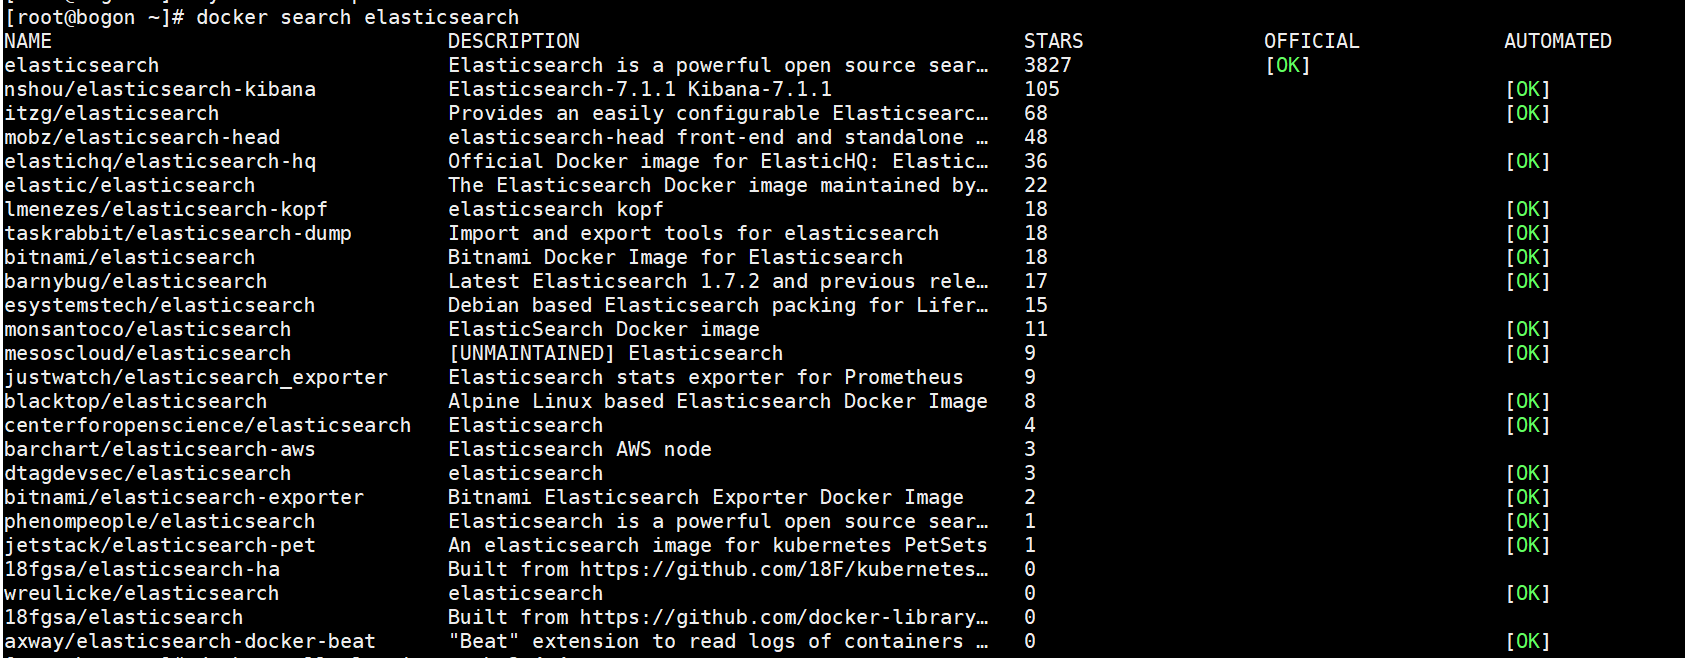Select the image name justwatch/elasticsearch_exporter
Image resolution: width=1685 pixels, height=658 pixels.
click(x=196, y=377)
